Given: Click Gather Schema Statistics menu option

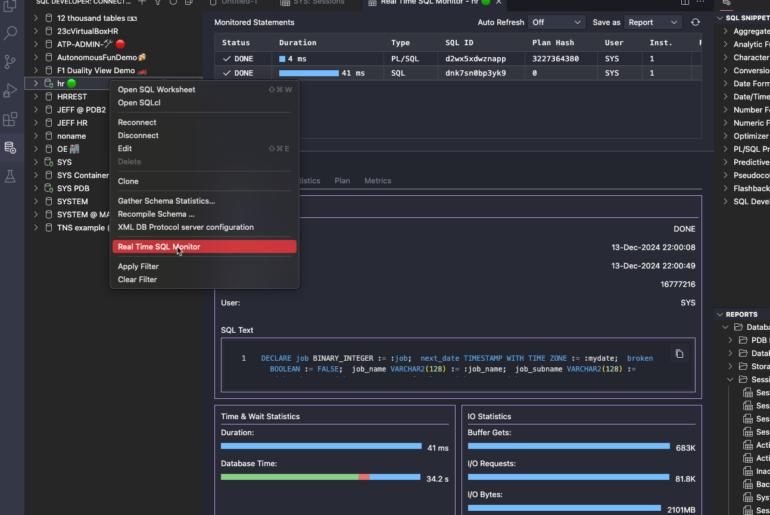Looking at the screenshot, I should 166,201.
